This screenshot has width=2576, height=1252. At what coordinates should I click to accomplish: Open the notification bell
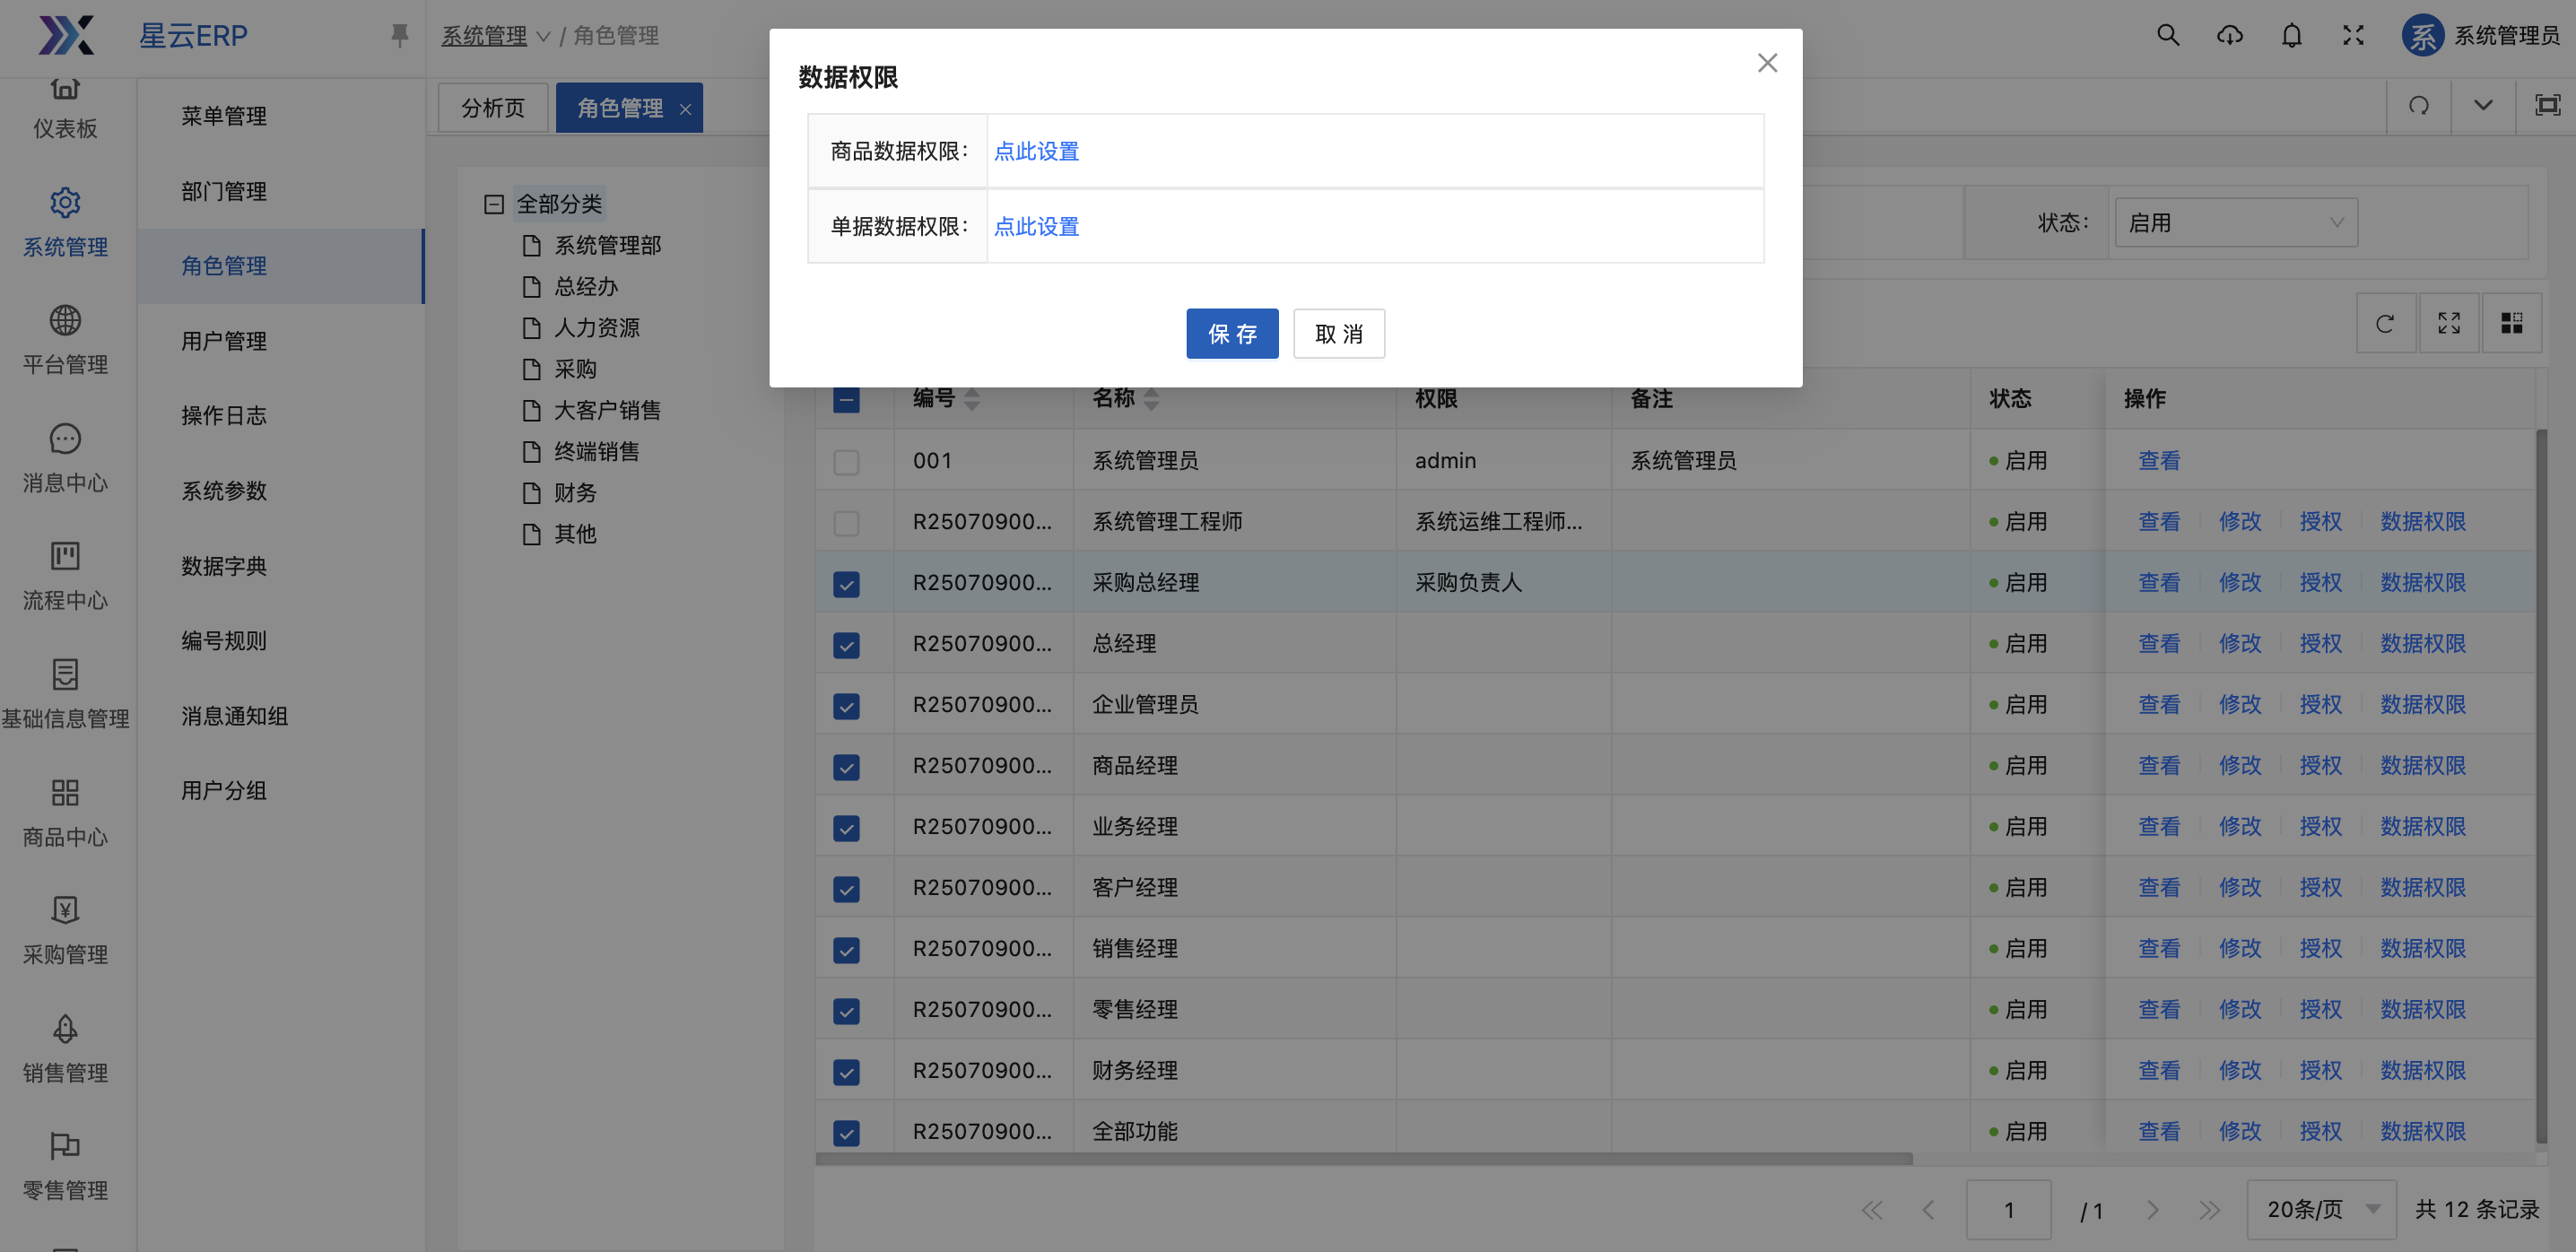pyautogui.click(x=2291, y=36)
